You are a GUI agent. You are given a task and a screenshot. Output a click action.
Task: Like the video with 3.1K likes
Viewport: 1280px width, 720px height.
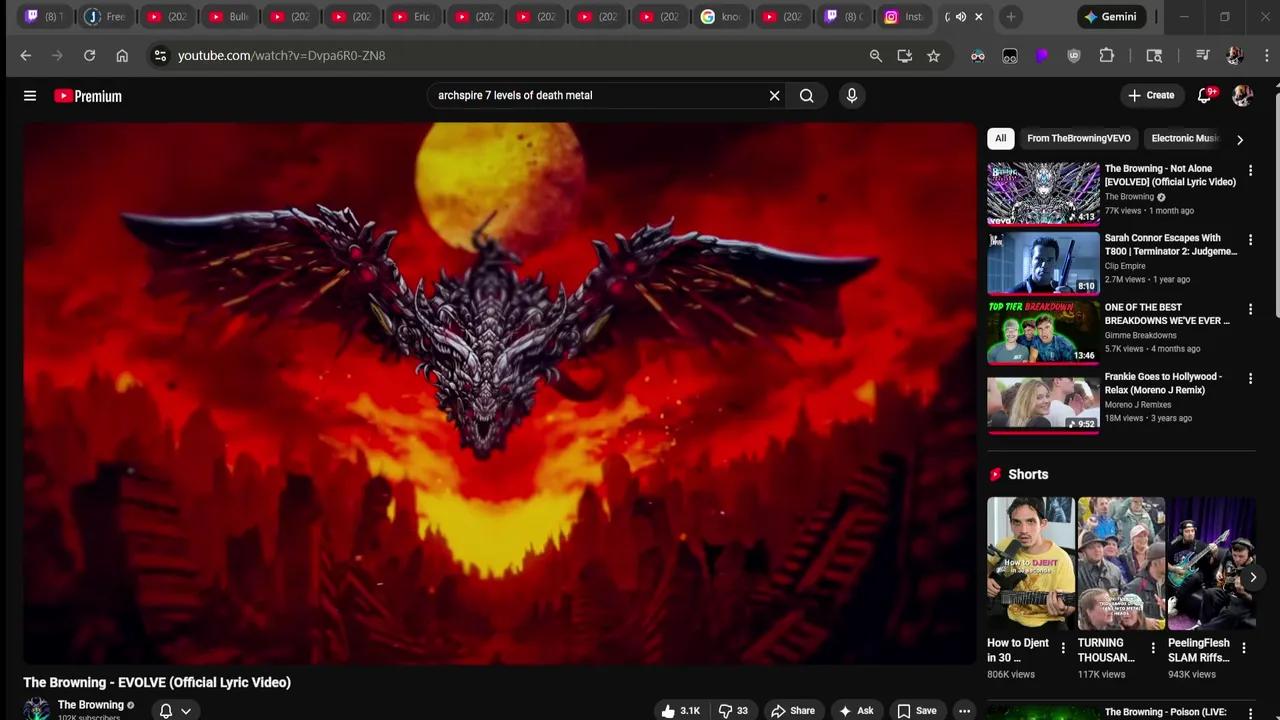coord(680,711)
